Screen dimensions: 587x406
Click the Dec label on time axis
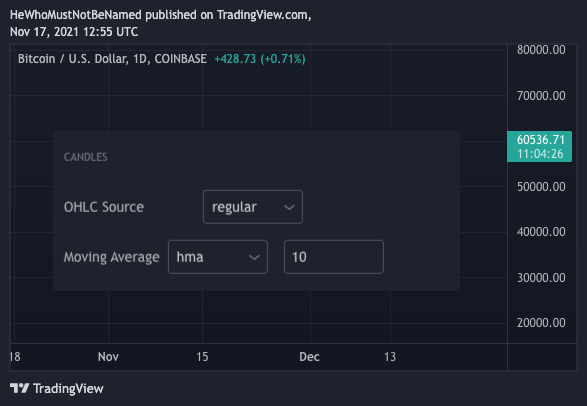pos(309,357)
